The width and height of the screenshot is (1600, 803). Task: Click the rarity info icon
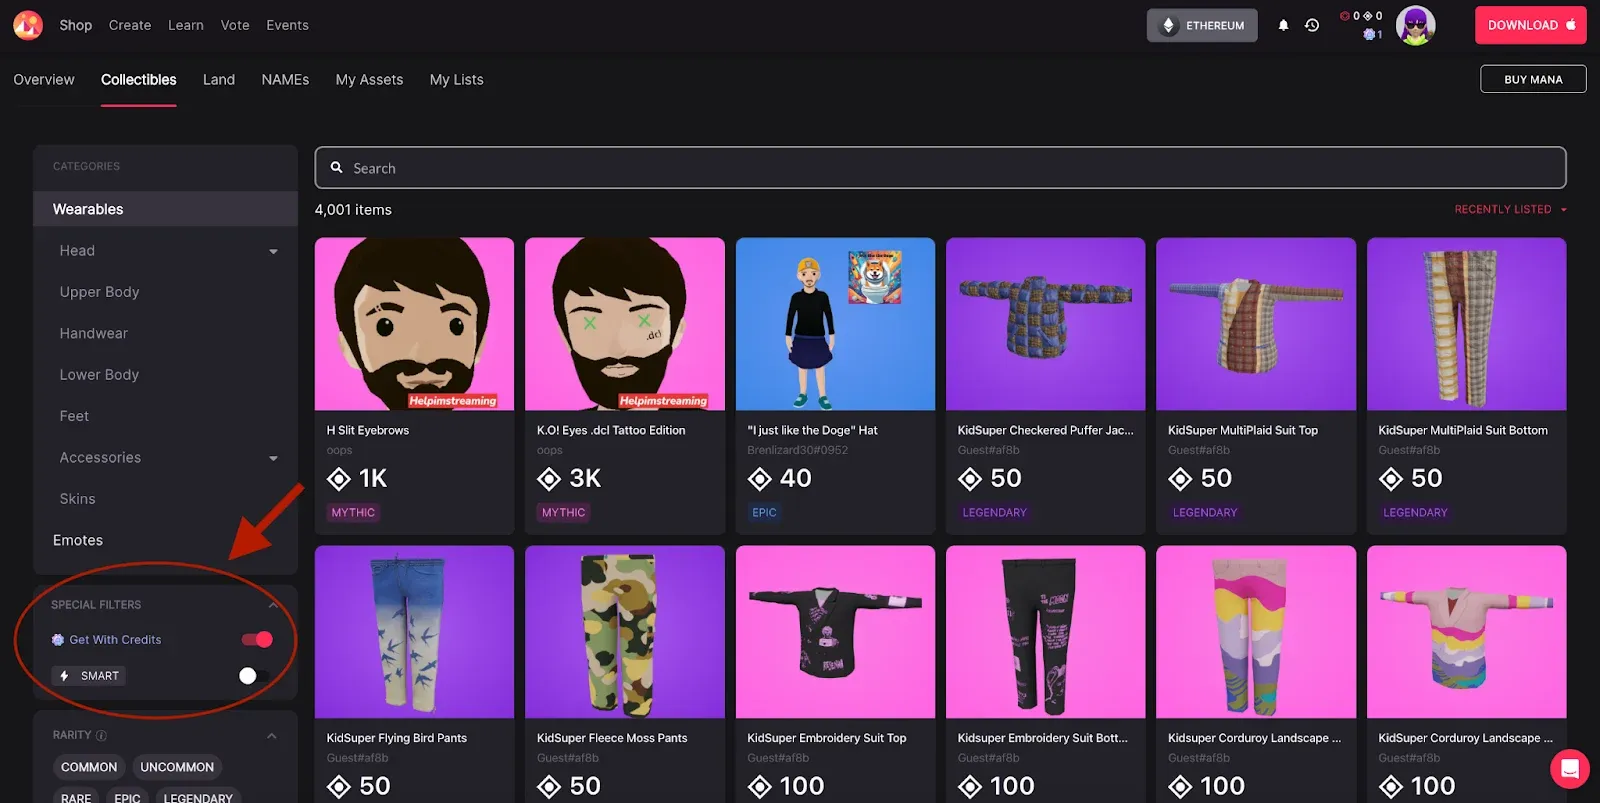pos(101,735)
